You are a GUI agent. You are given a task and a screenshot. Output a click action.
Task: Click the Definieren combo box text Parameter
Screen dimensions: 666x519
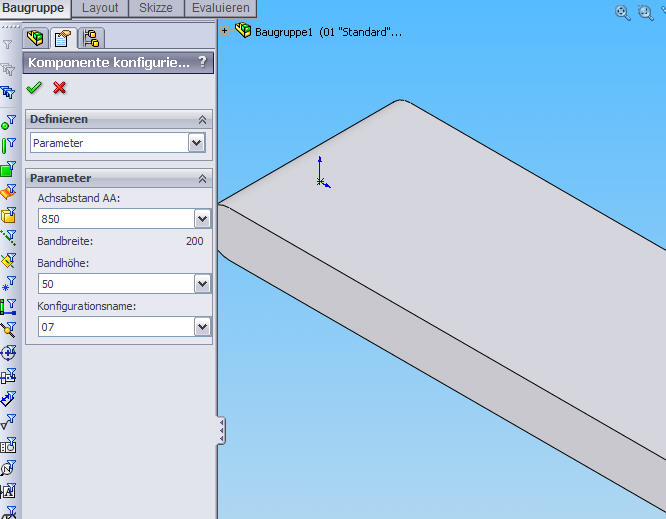58,143
